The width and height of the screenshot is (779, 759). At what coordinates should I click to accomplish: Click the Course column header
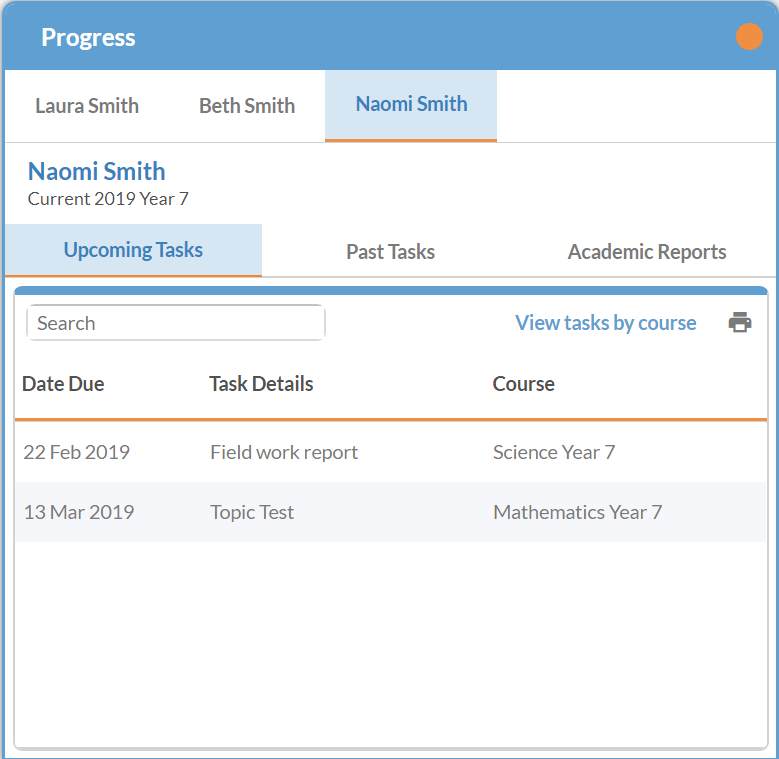[524, 384]
